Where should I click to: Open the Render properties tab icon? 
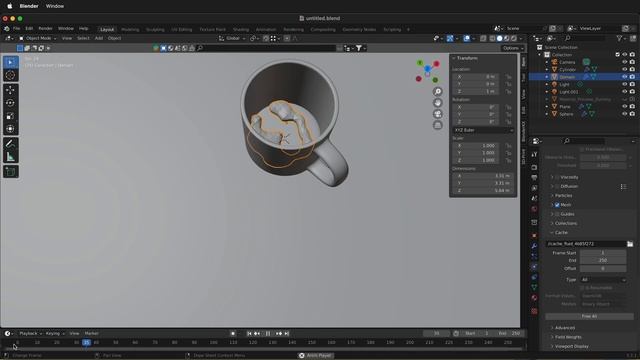[534, 167]
